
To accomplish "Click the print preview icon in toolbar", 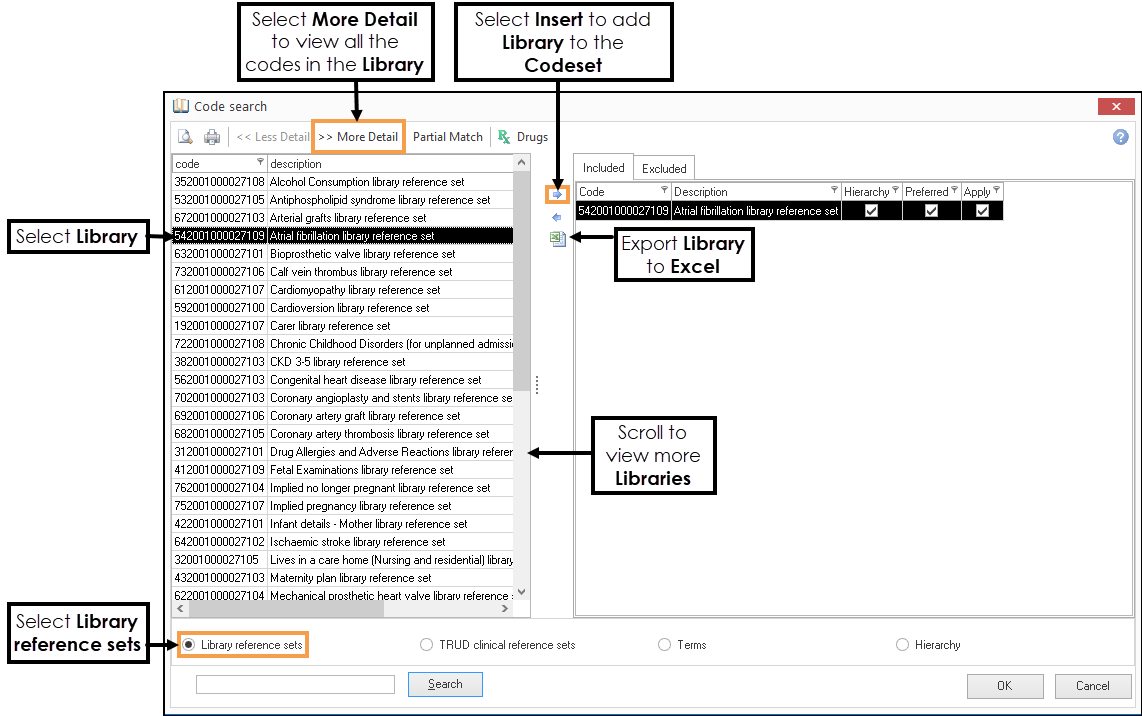I will [185, 137].
